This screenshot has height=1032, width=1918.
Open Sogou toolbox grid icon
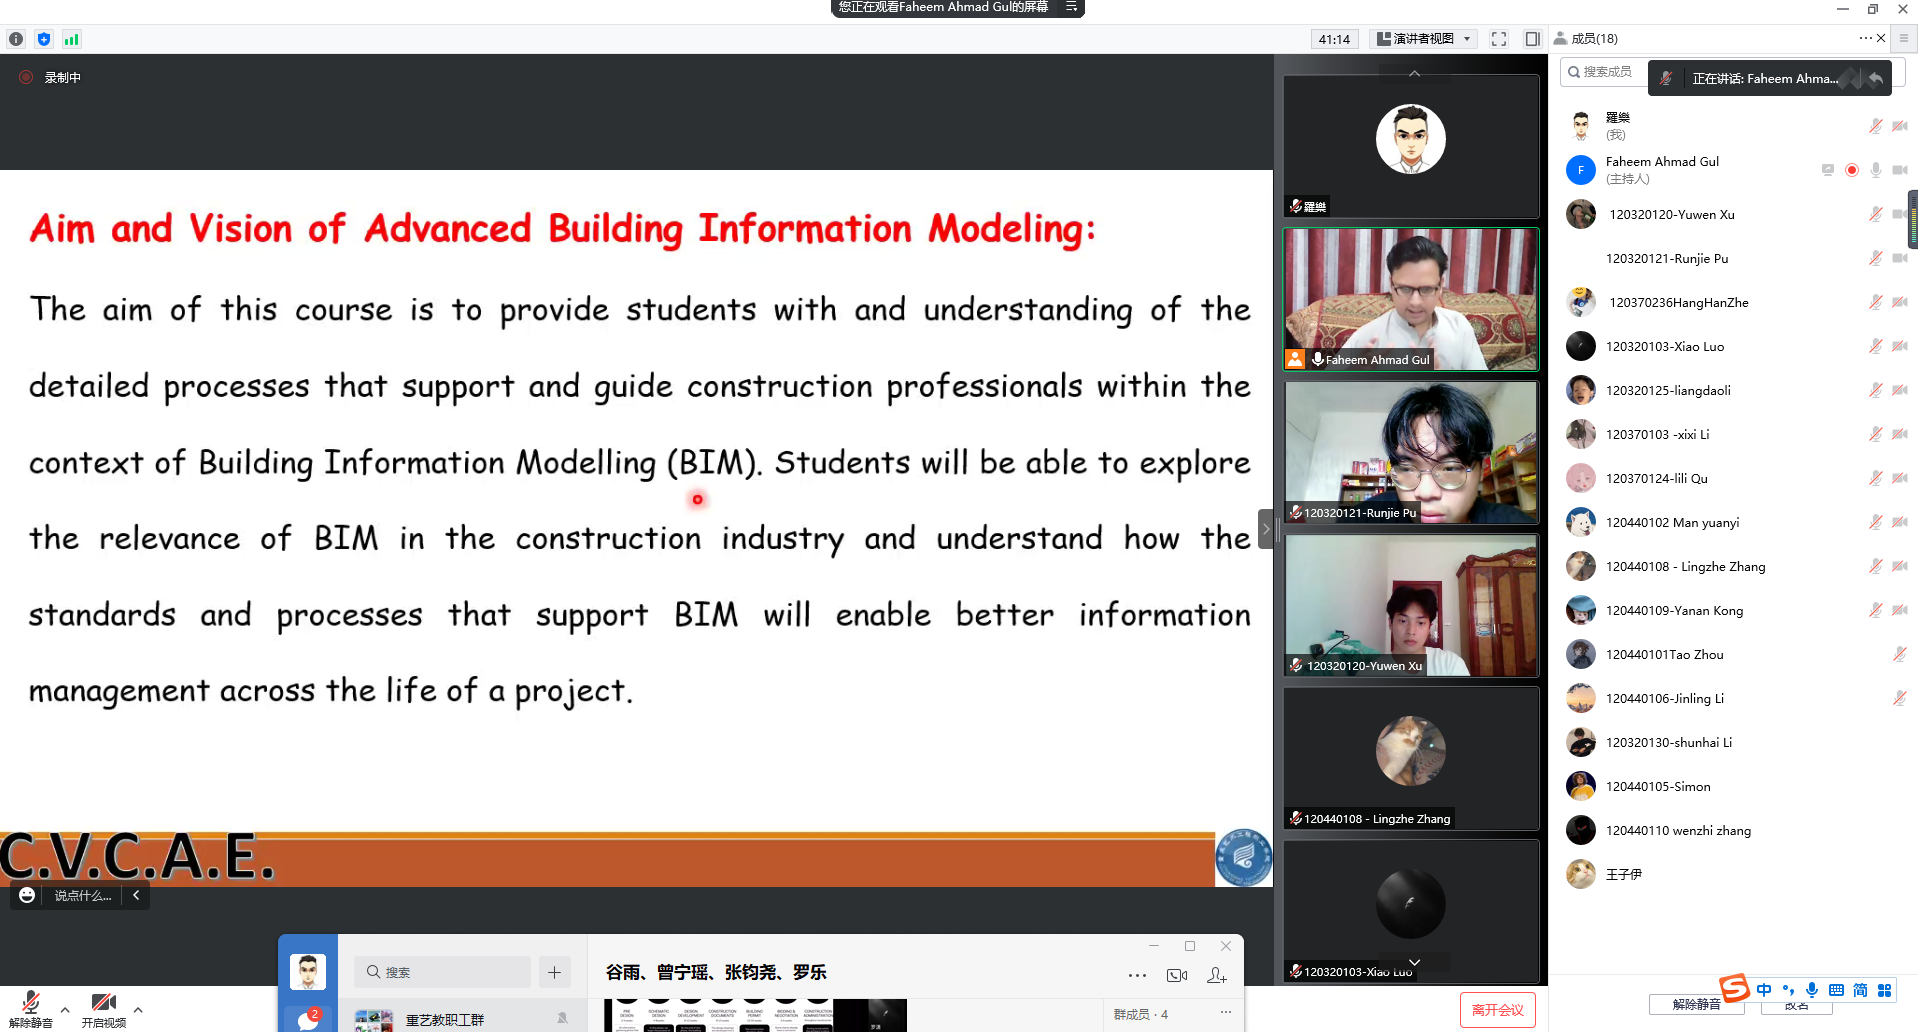(x=1884, y=990)
